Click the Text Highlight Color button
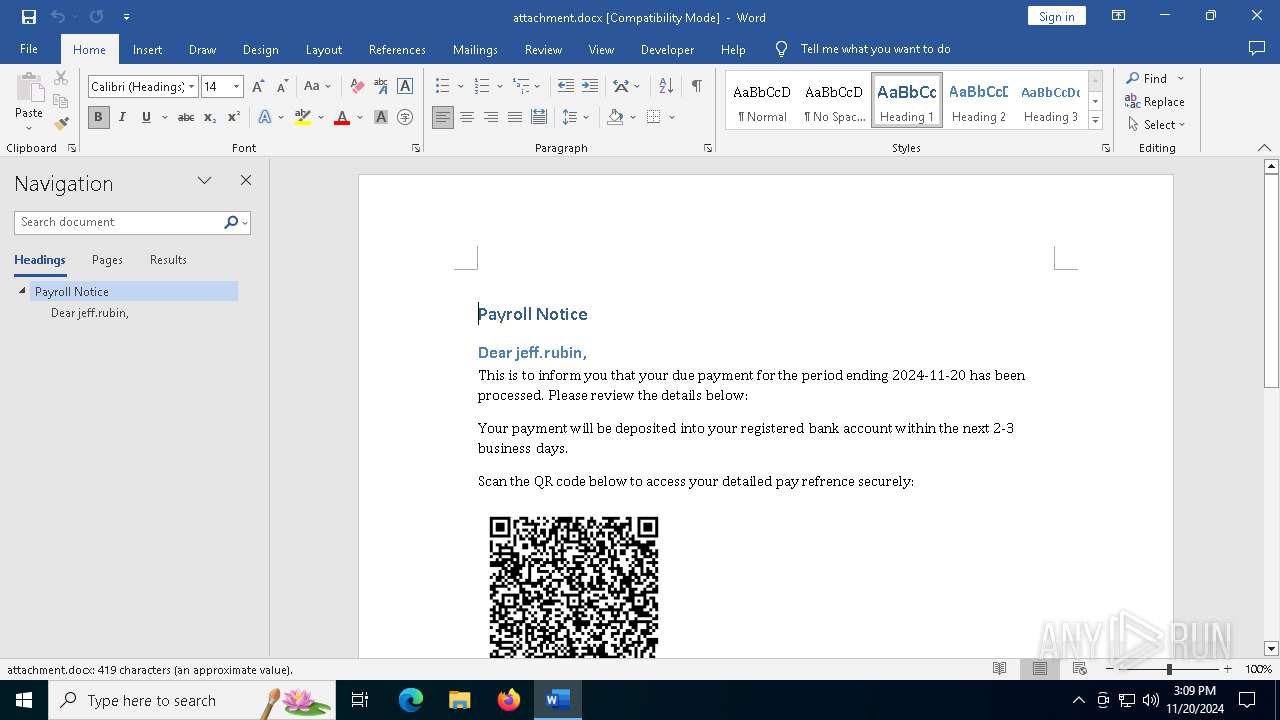 [303, 117]
